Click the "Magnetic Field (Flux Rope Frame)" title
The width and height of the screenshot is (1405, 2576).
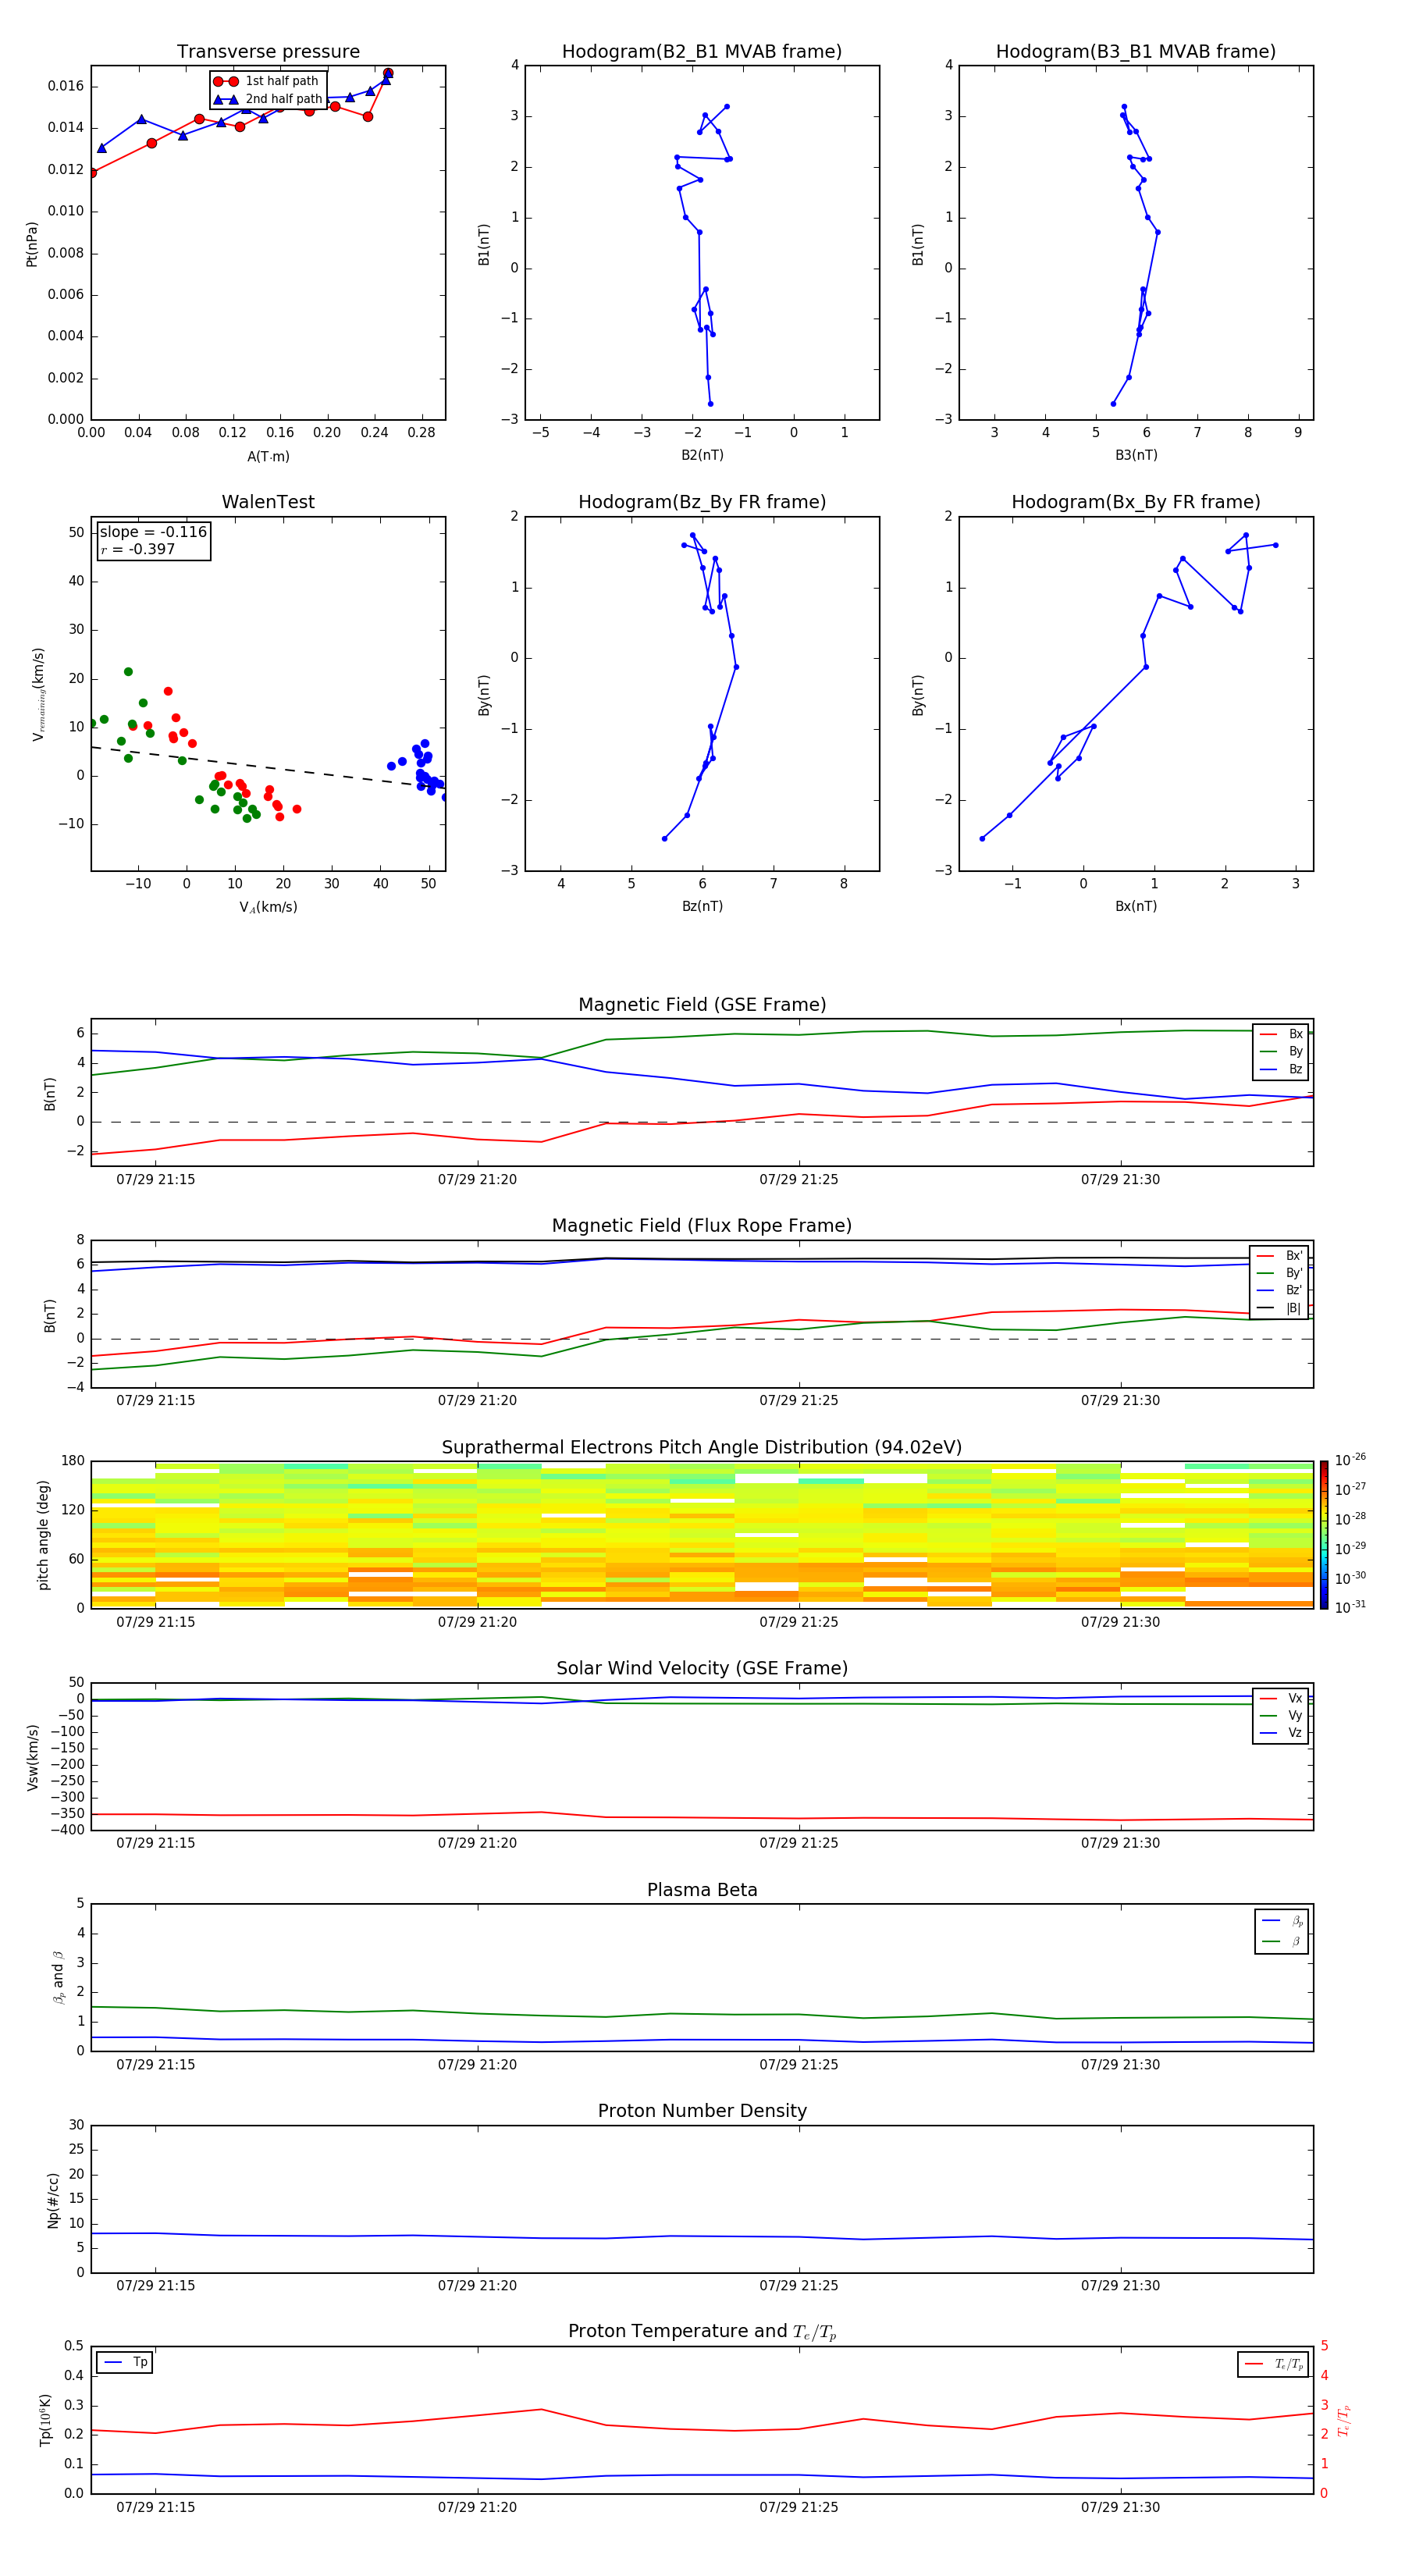point(702,1226)
